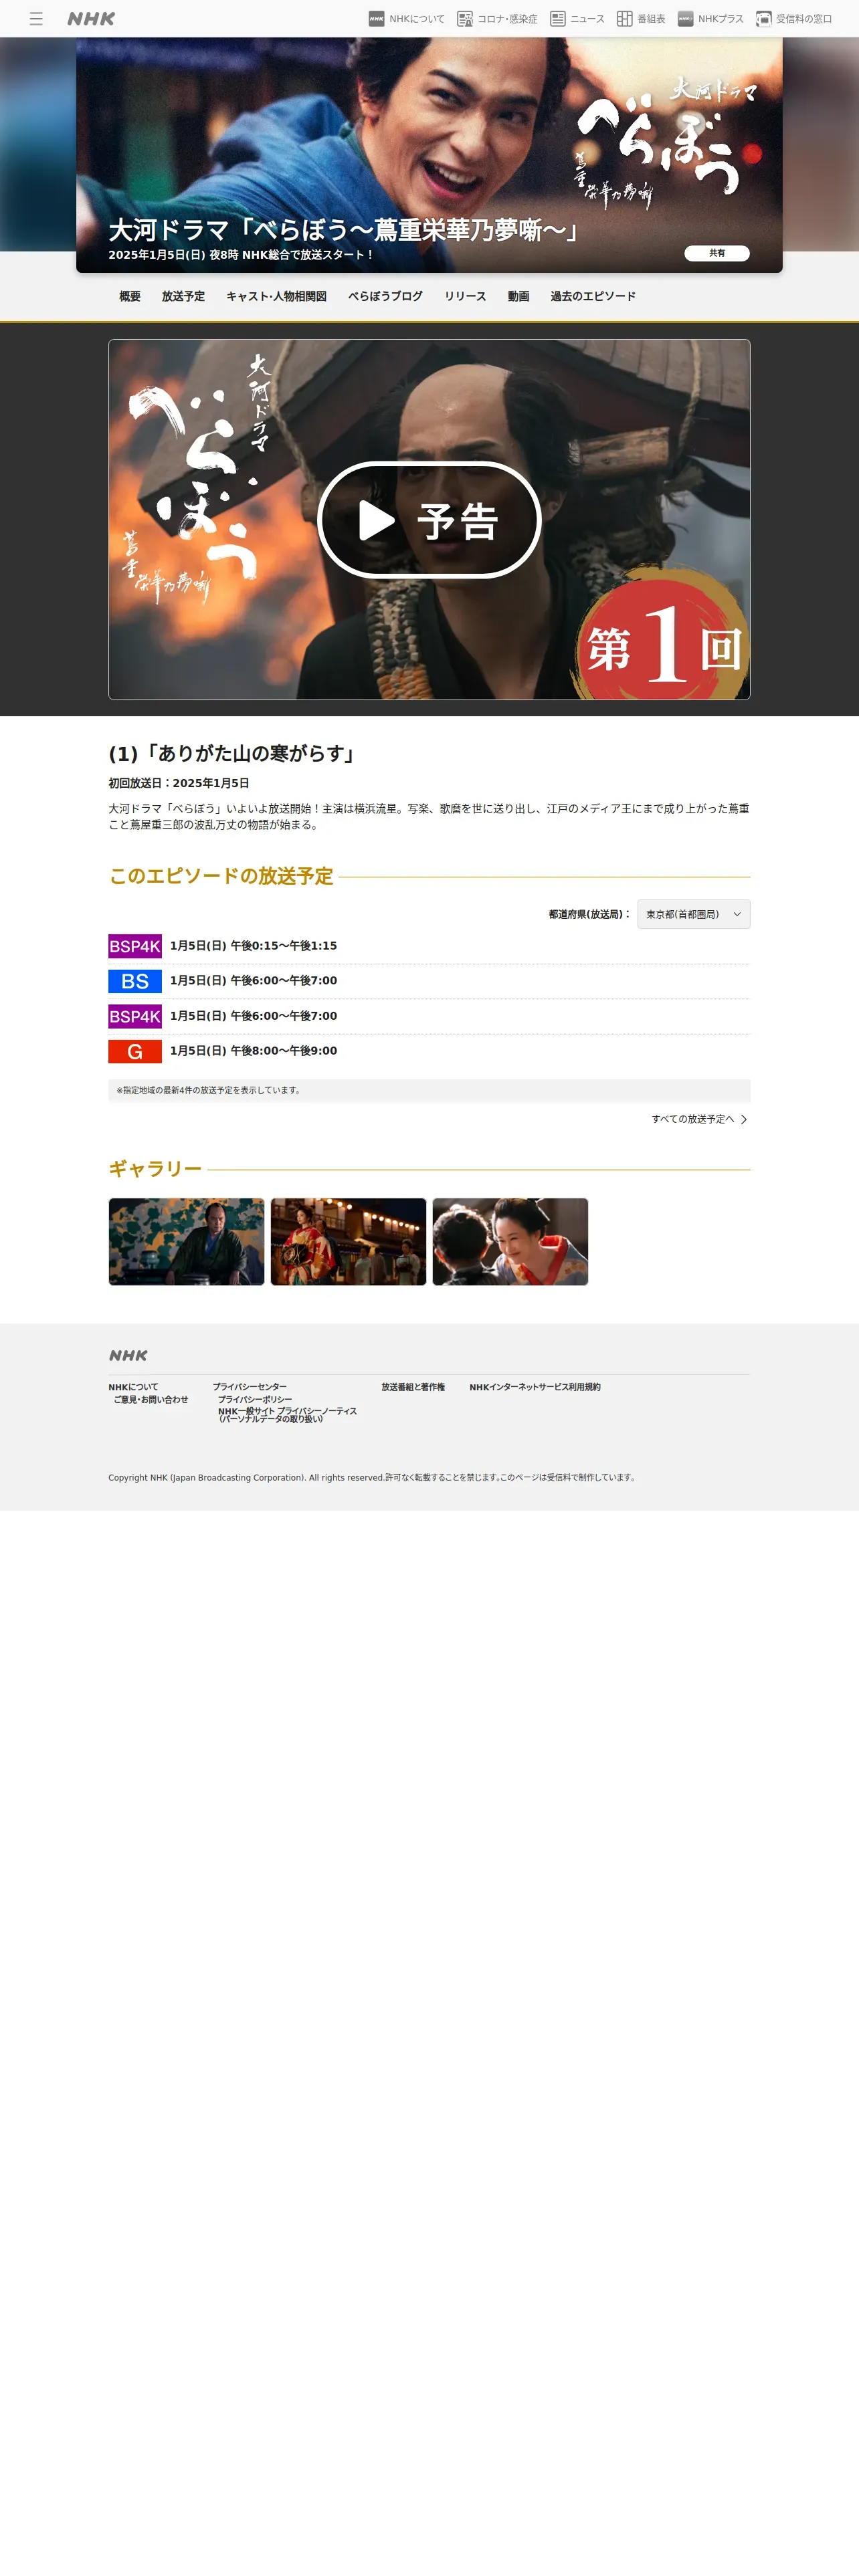Click the 共有 share button

[x=717, y=253]
